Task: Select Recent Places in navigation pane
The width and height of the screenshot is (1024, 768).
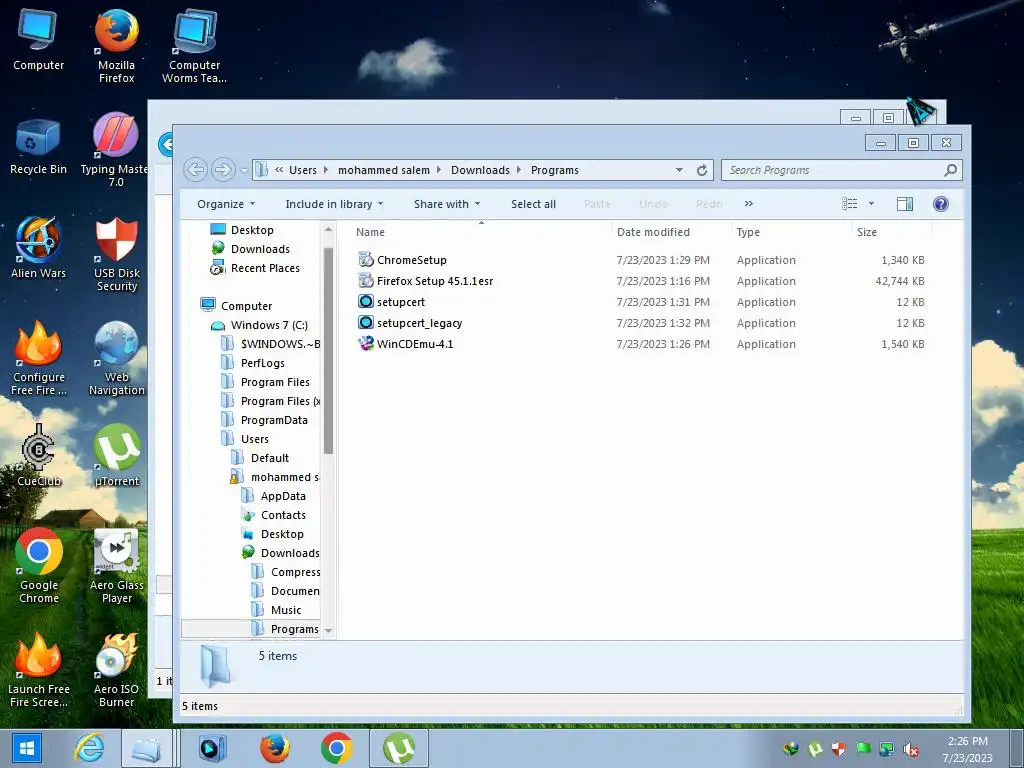Action: coord(264,268)
